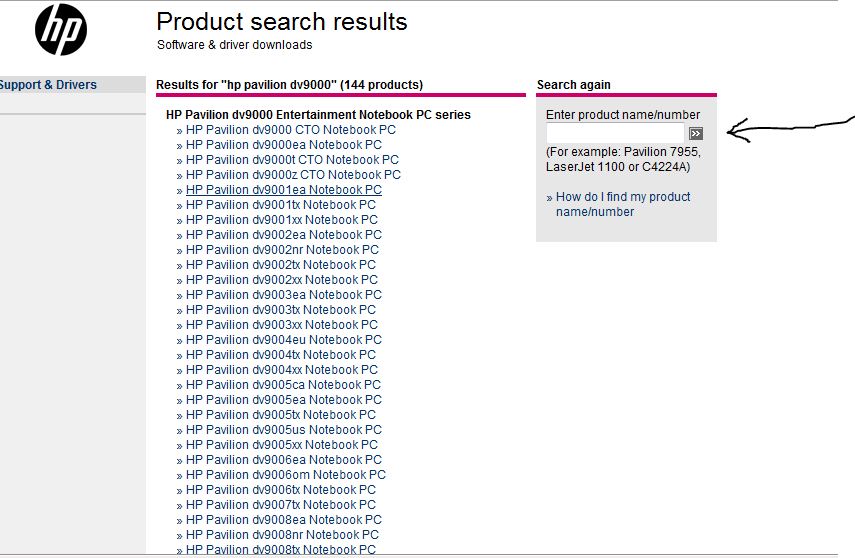The image size is (855, 558).
Task: Open HP Pavilion dv9002nr Notebook PC link
Action: [x=282, y=250]
